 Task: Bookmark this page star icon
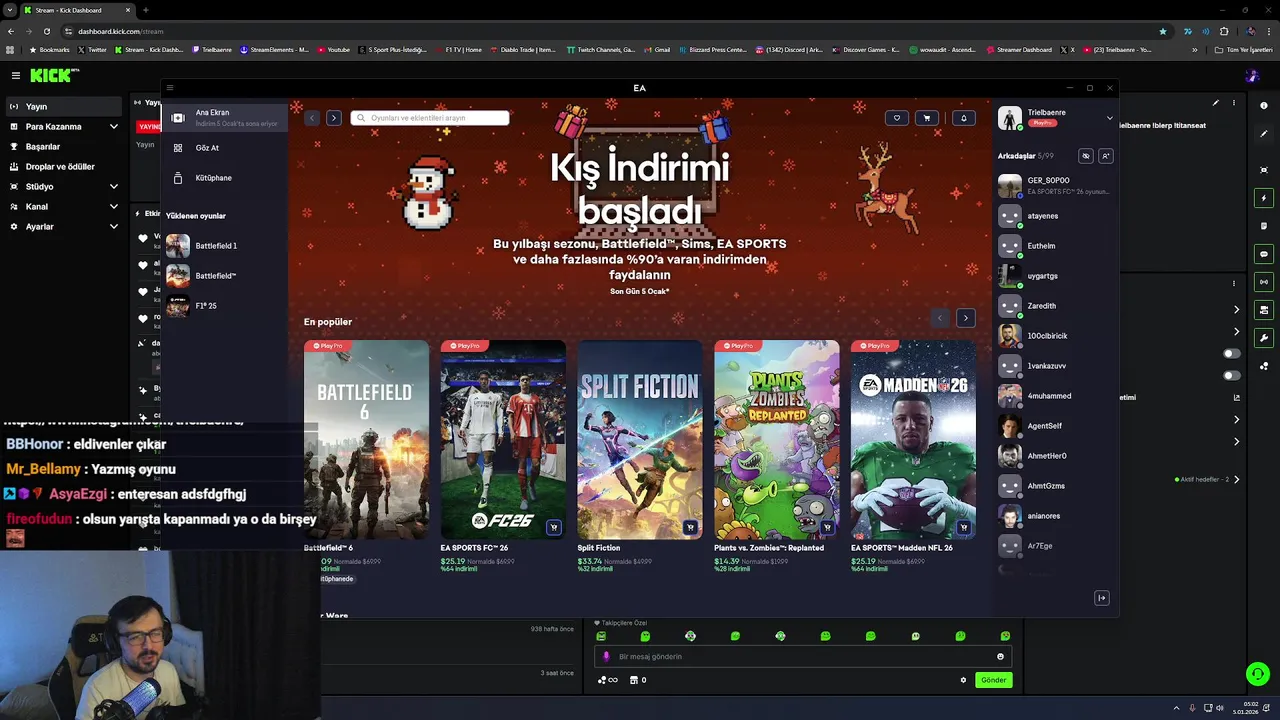1162,31
